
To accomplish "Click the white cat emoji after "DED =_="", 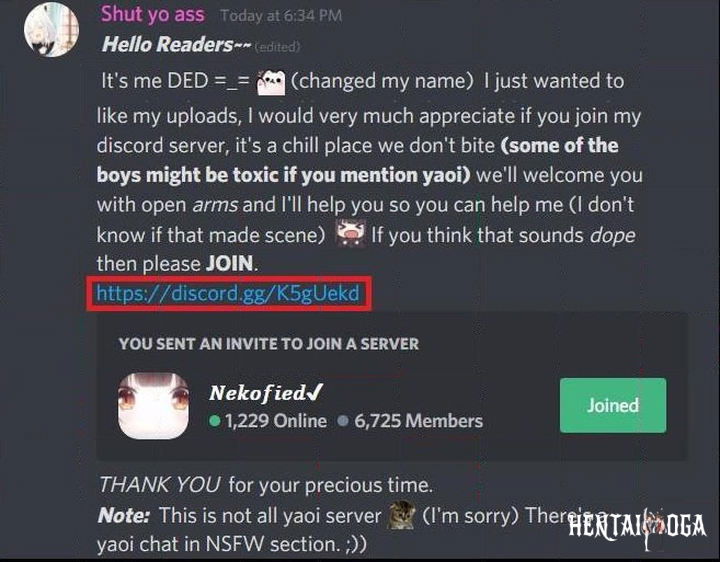I will tap(271, 83).
